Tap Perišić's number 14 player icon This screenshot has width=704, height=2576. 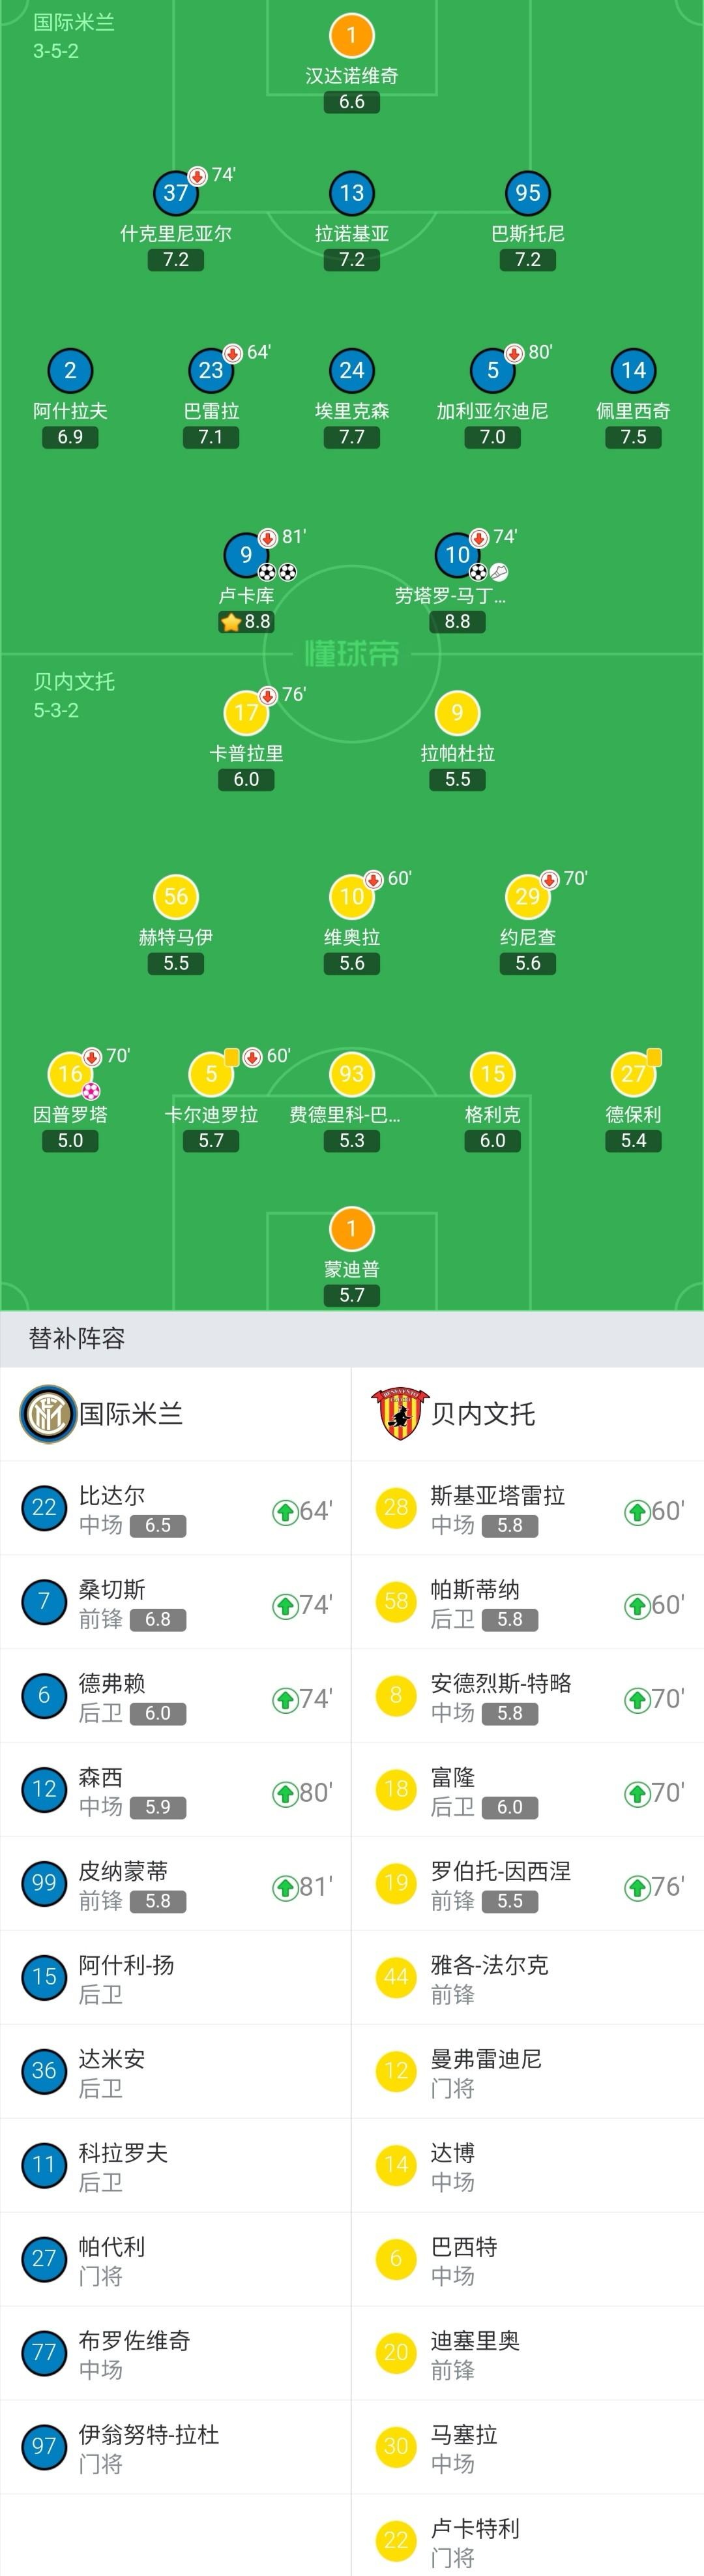(633, 371)
